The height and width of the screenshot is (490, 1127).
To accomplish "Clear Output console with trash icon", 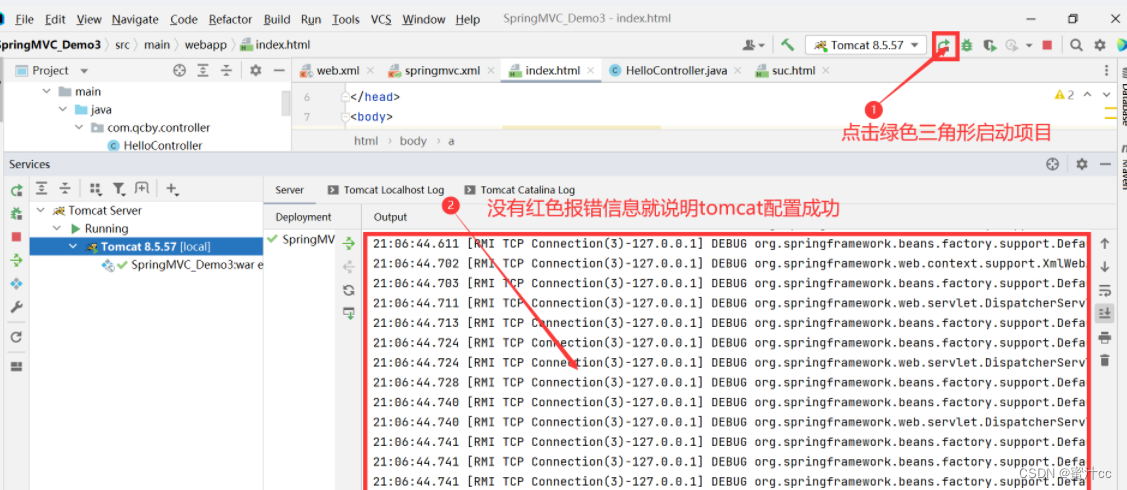I will [1105, 360].
